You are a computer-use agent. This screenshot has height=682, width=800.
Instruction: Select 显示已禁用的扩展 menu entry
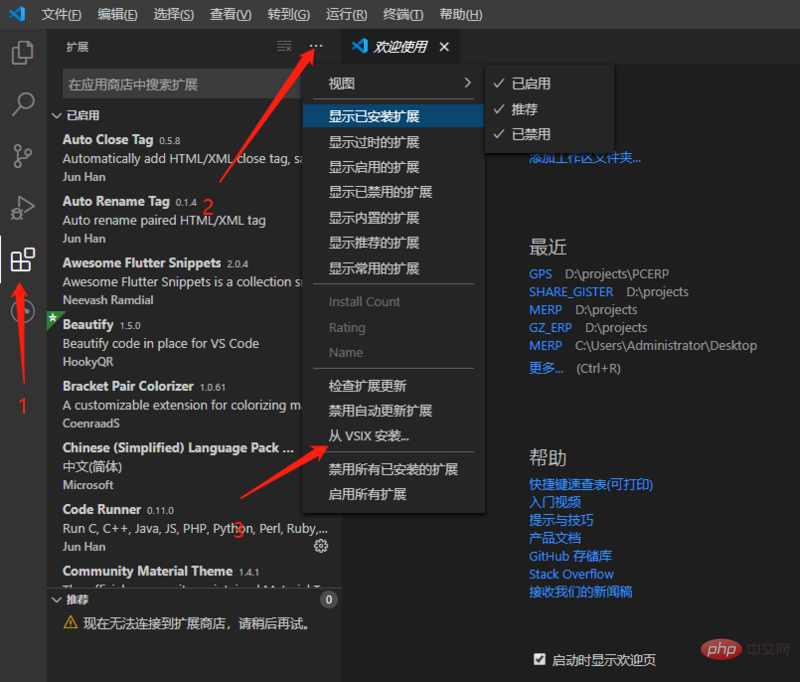tap(393, 192)
